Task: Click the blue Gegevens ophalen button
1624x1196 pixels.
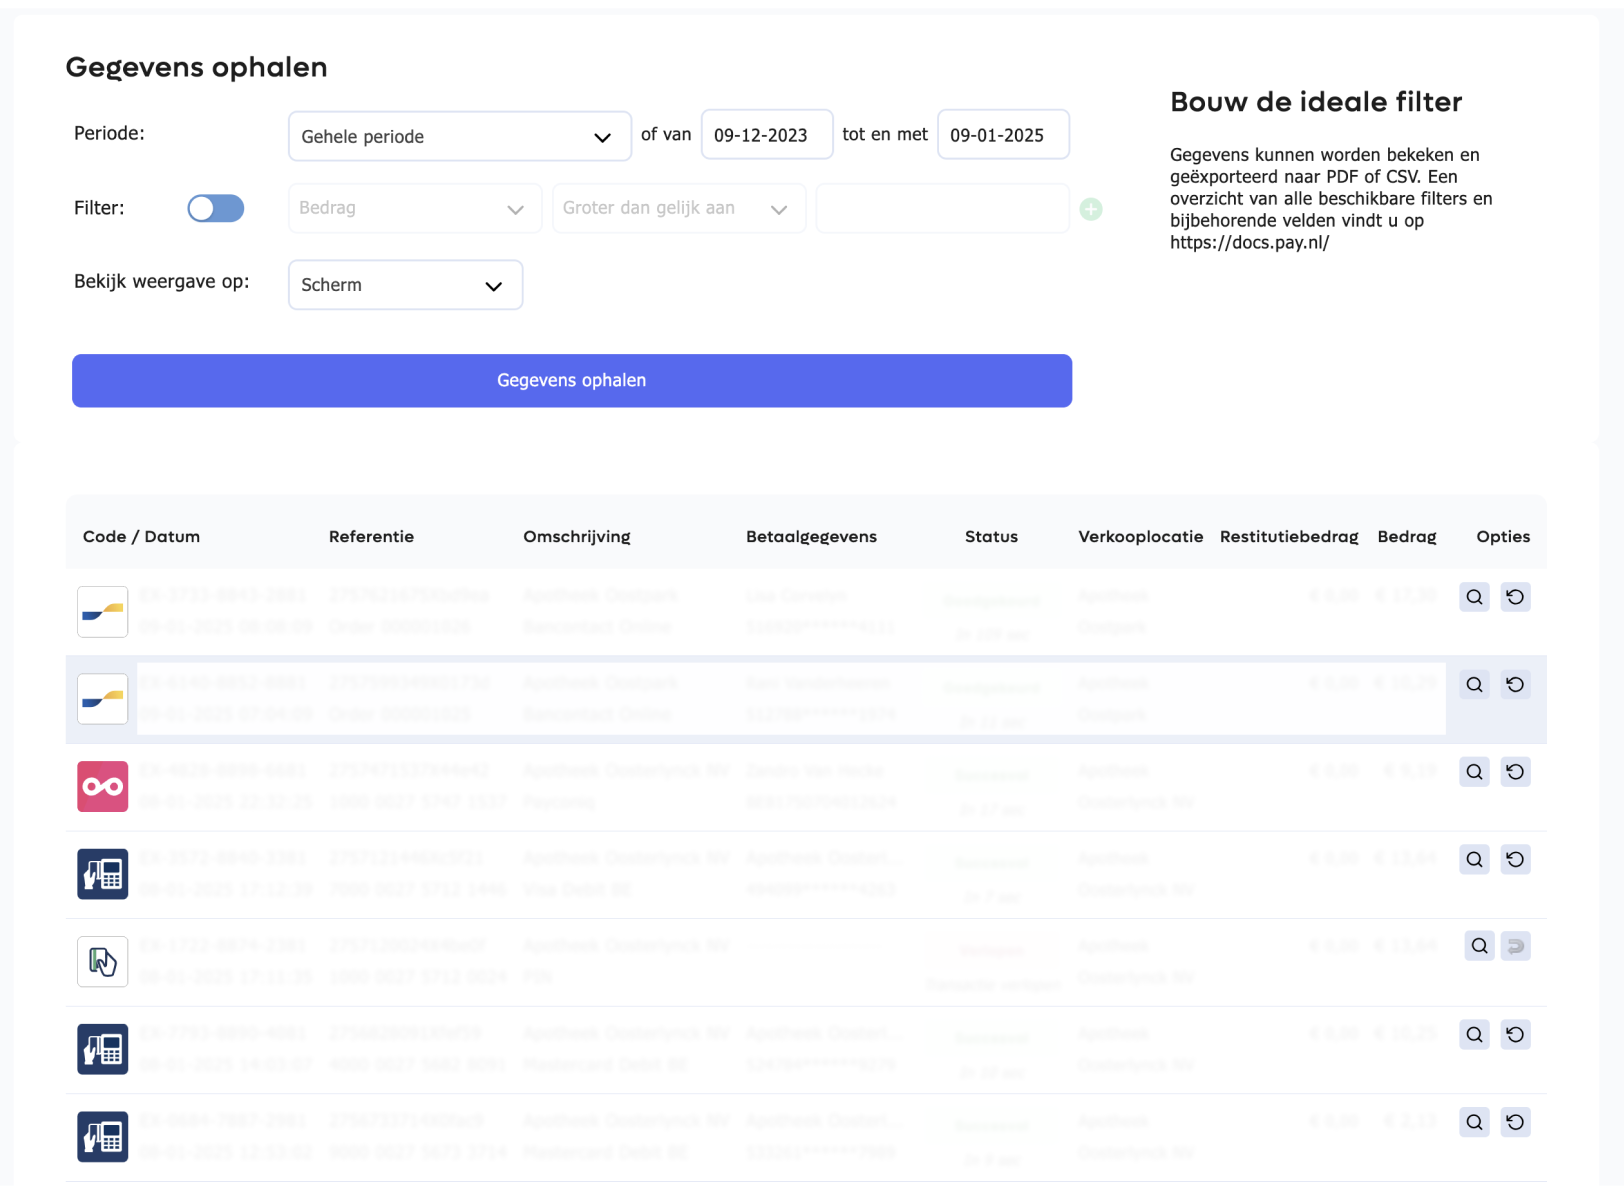Action: (x=572, y=380)
